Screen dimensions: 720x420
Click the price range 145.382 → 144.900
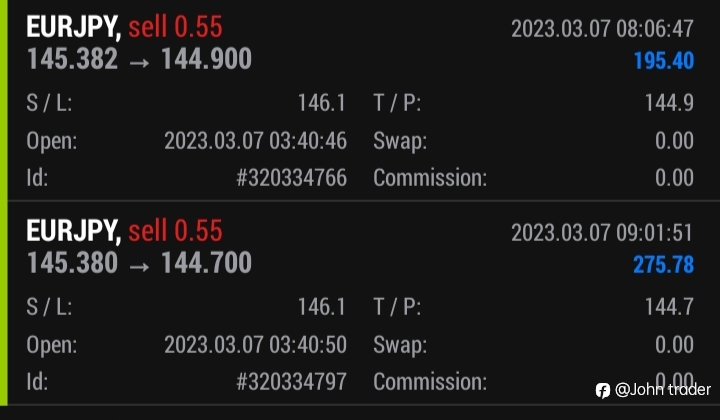click(x=139, y=59)
